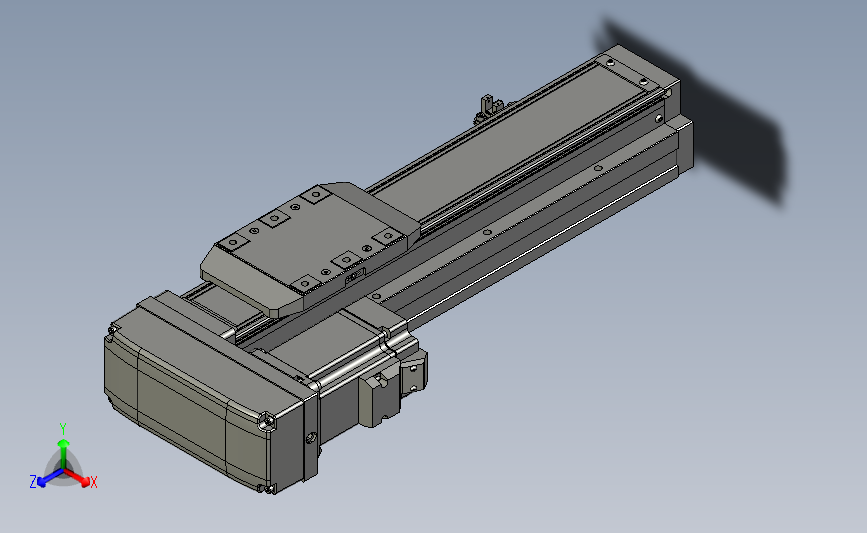Click the green Y axis arrow of the triad
The image size is (867, 533).
pos(64,453)
